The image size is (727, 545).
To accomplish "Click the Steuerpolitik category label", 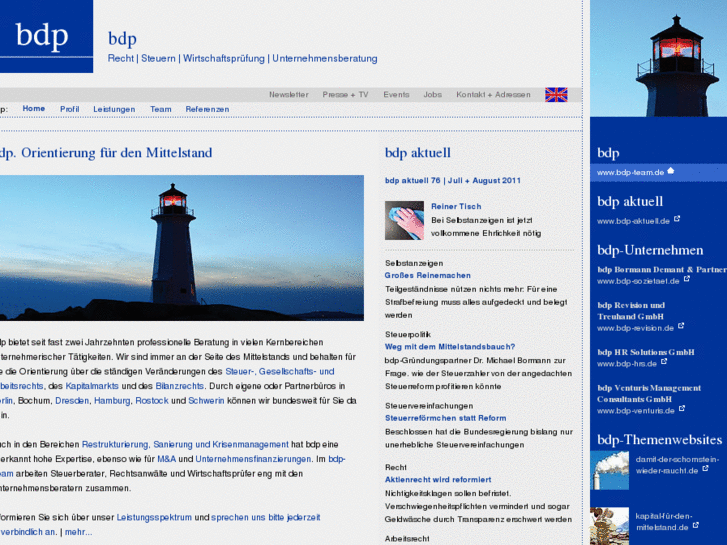I will pos(408,334).
